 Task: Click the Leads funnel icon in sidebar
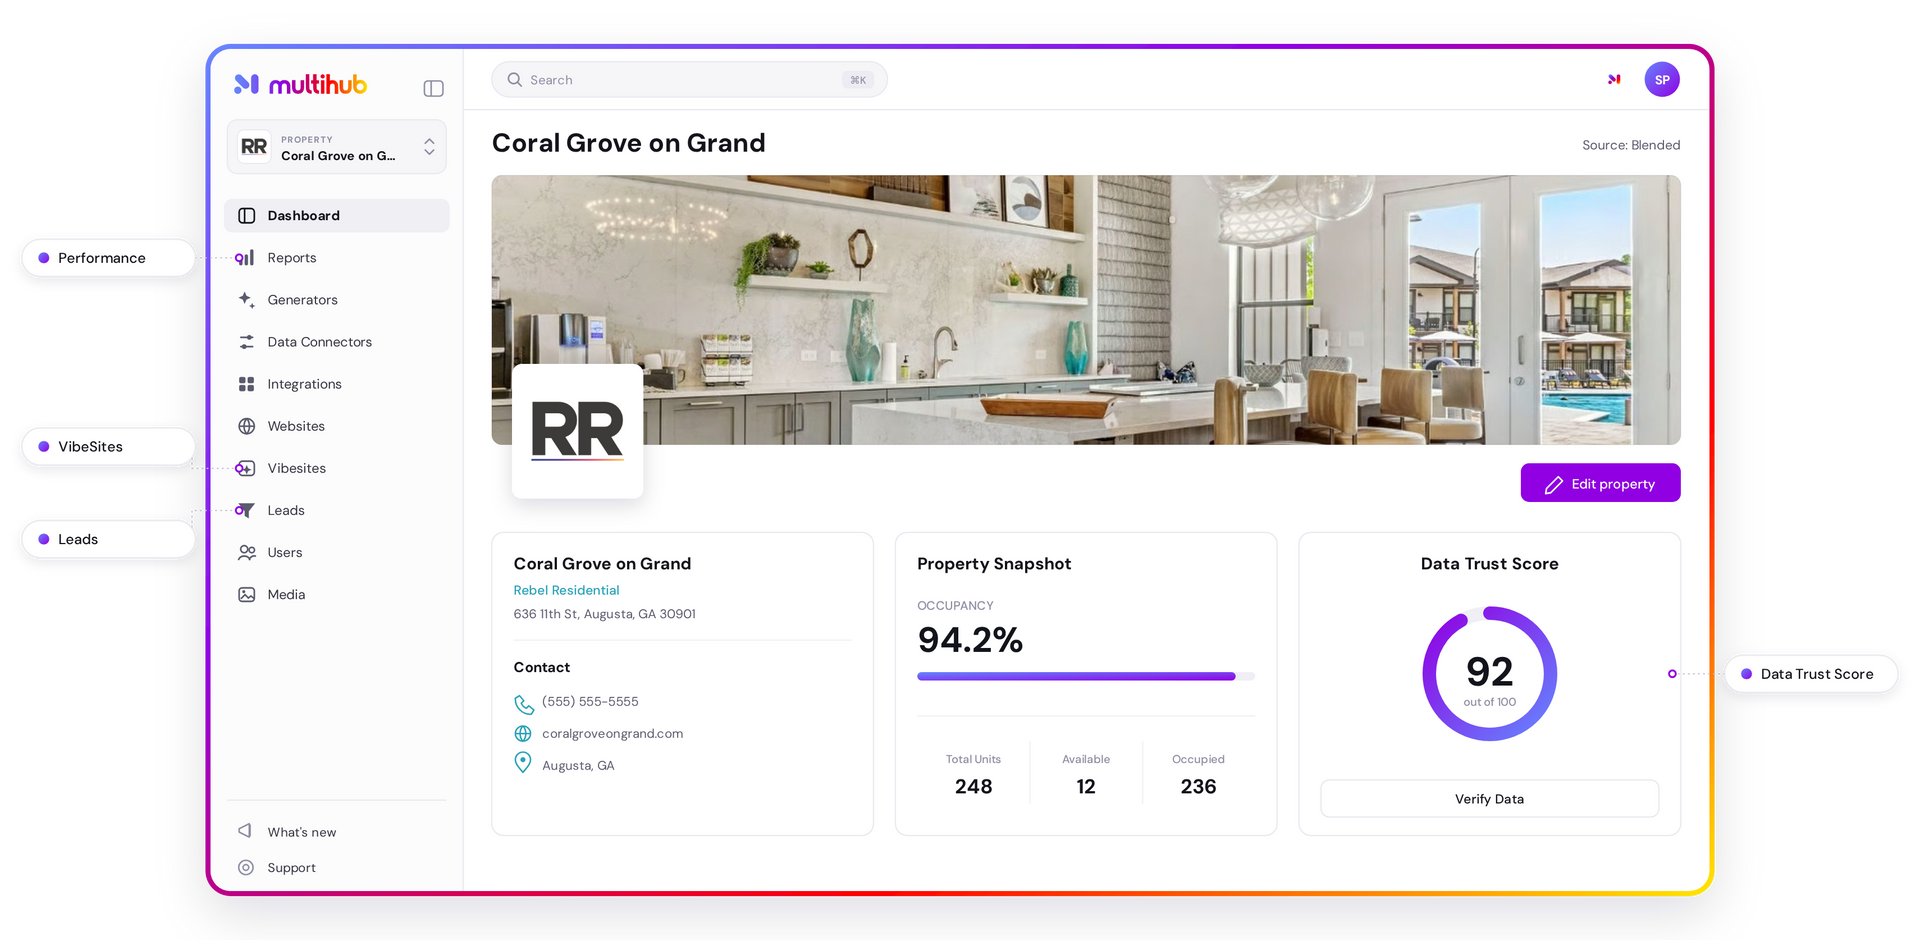[245, 510]
